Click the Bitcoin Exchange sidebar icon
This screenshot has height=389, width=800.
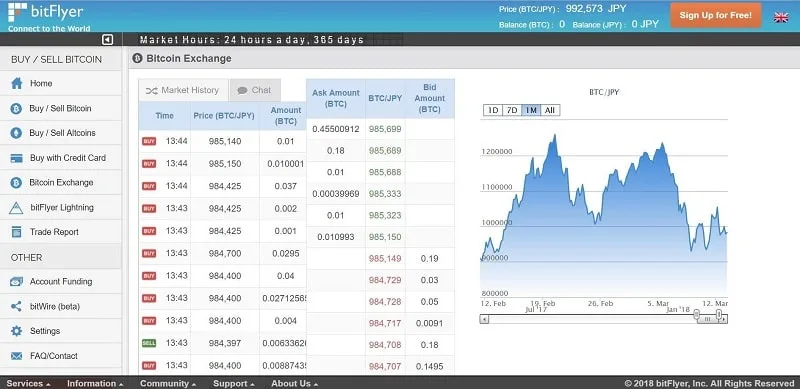pyautogui.click(x=16, y=183)
